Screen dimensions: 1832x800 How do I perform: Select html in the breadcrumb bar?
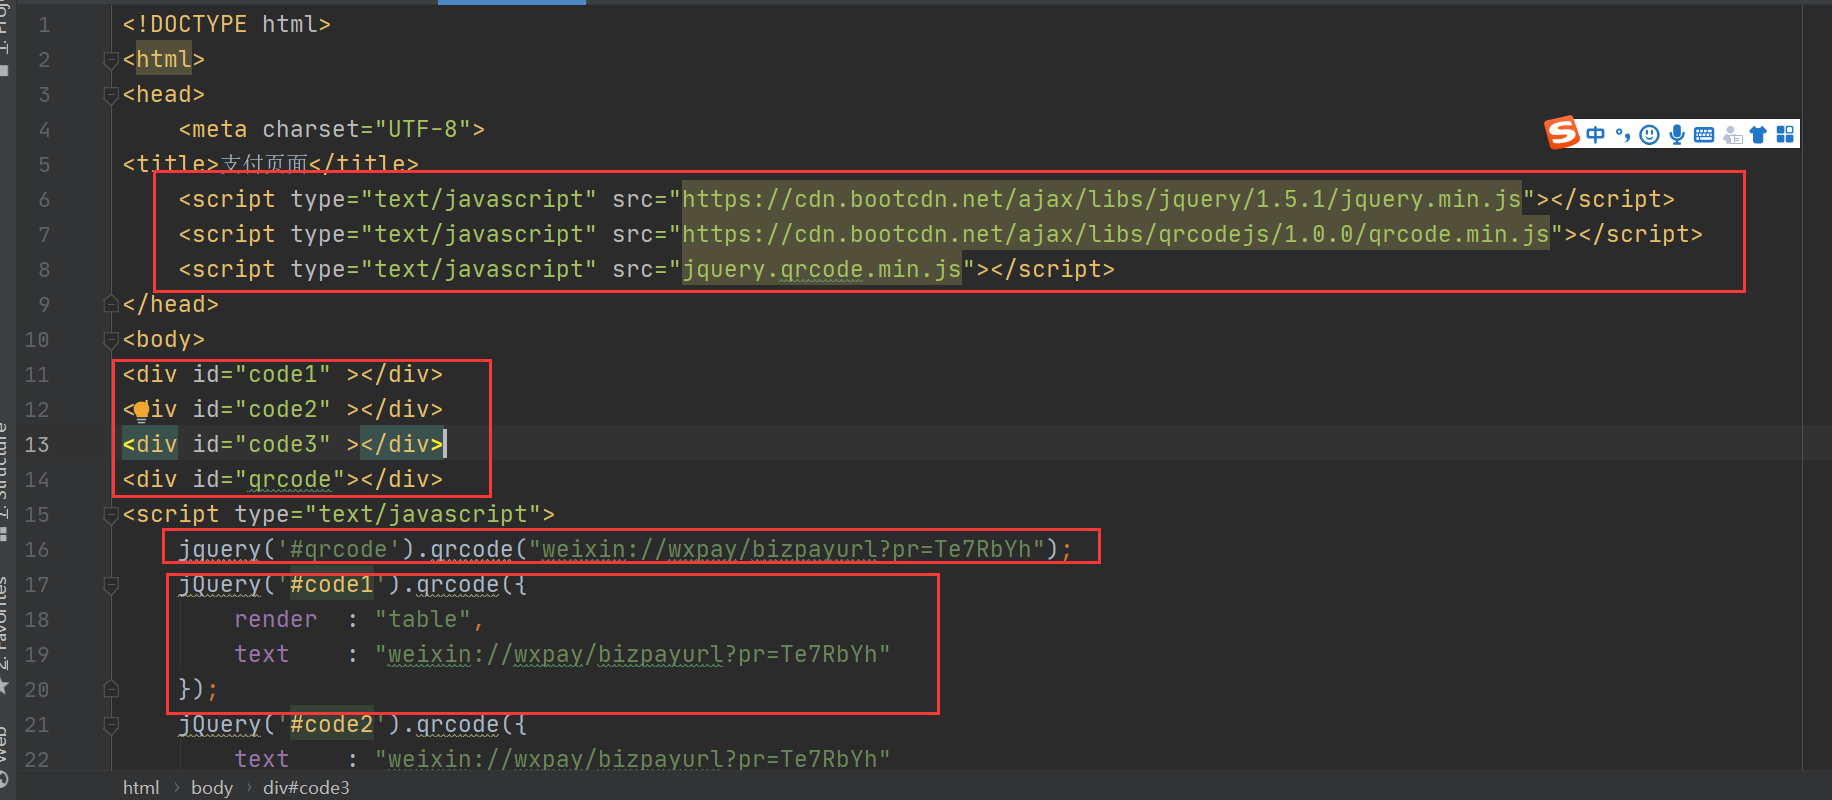[141, 787]
